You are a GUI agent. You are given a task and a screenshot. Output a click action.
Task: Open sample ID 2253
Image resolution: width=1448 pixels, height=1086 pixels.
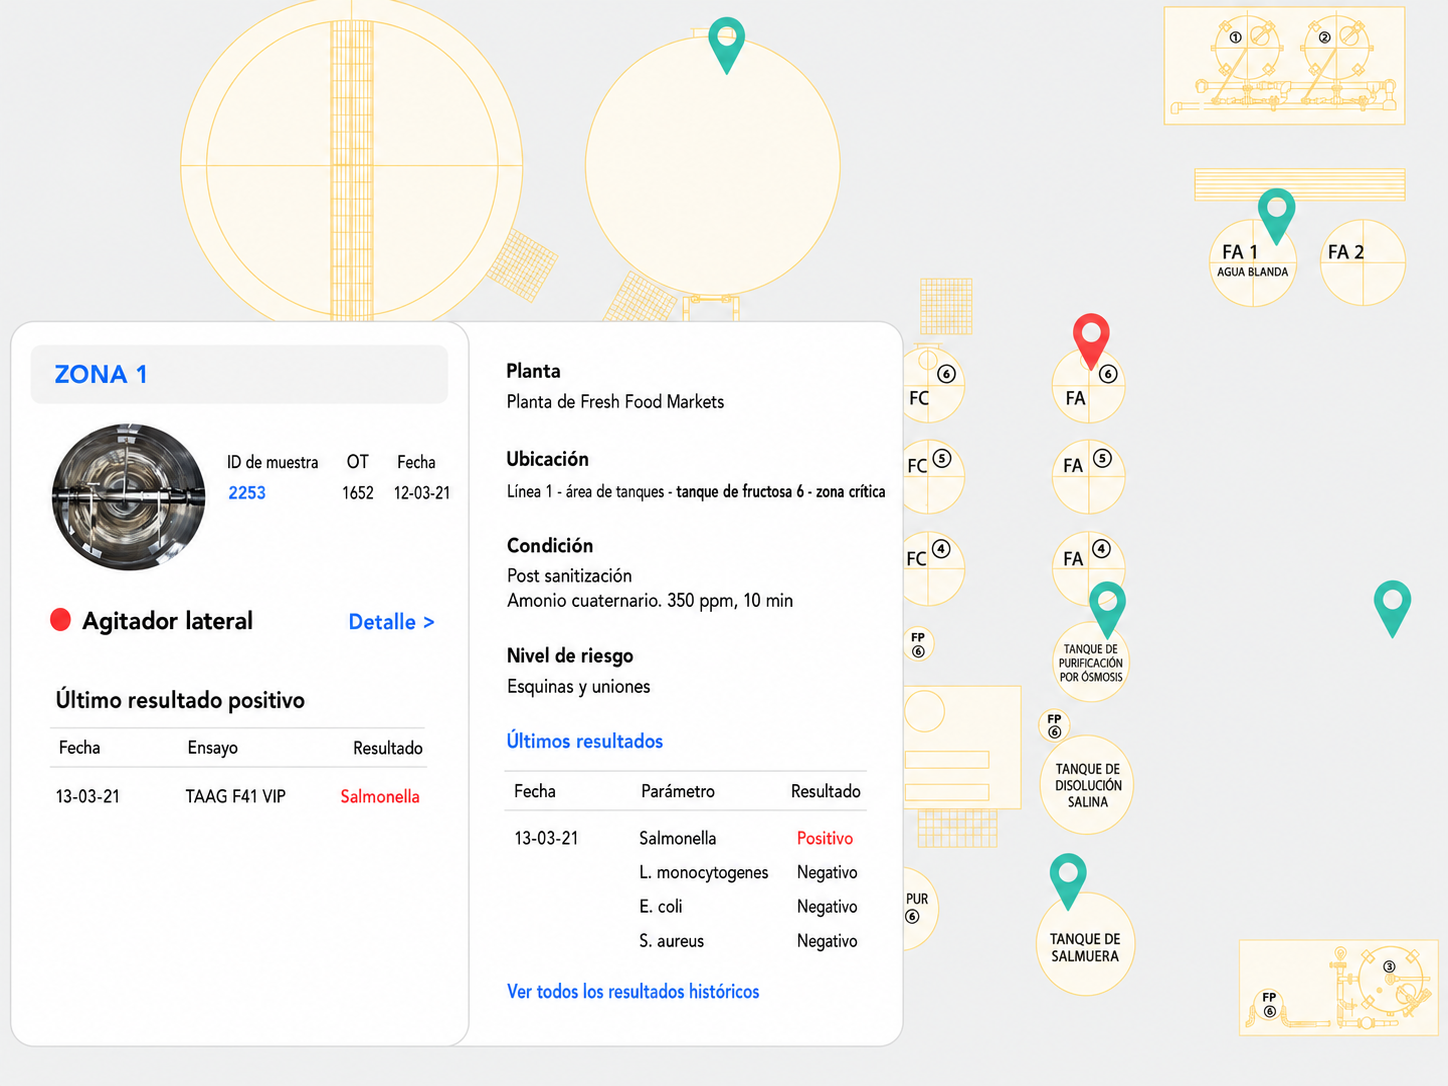pos(247,493)
